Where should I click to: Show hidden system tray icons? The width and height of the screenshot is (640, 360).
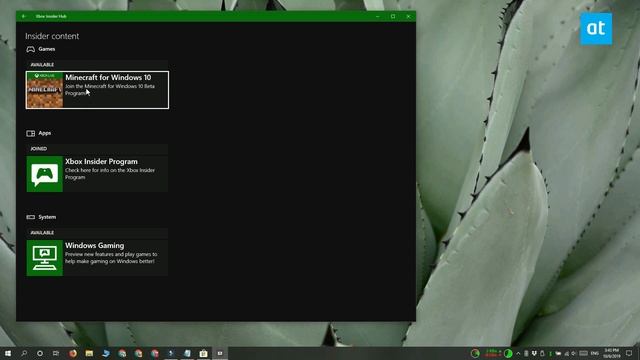[518, 353]
